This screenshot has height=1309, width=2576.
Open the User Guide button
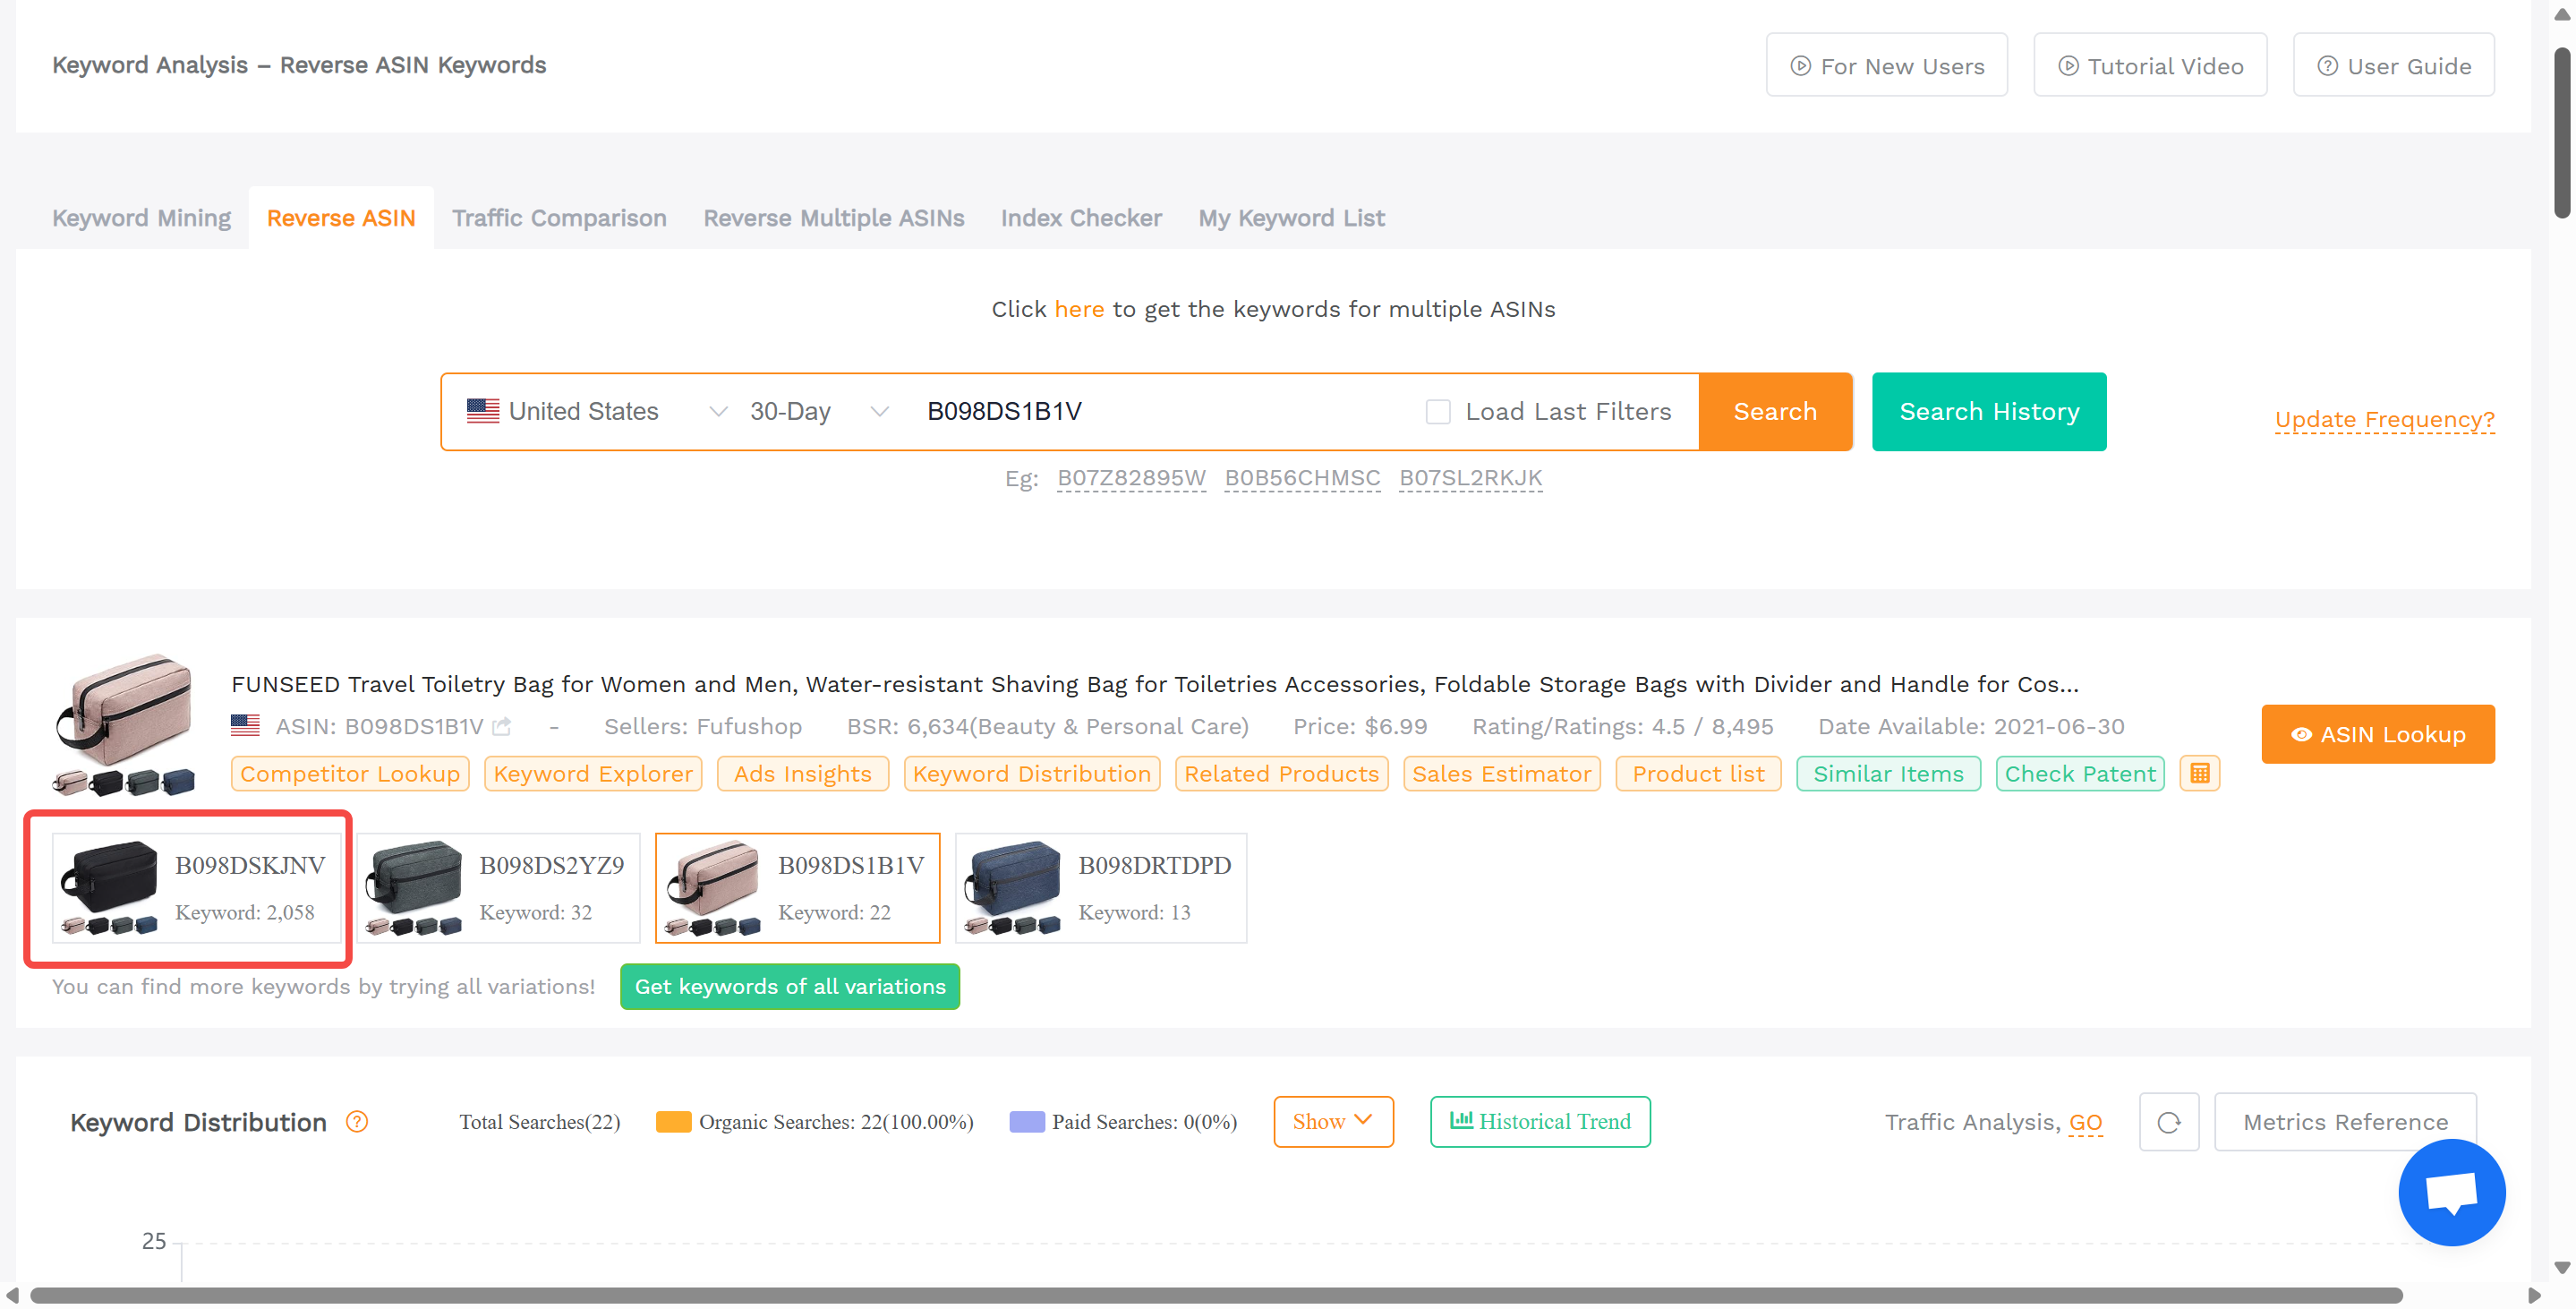click(x=2393, y=65)
